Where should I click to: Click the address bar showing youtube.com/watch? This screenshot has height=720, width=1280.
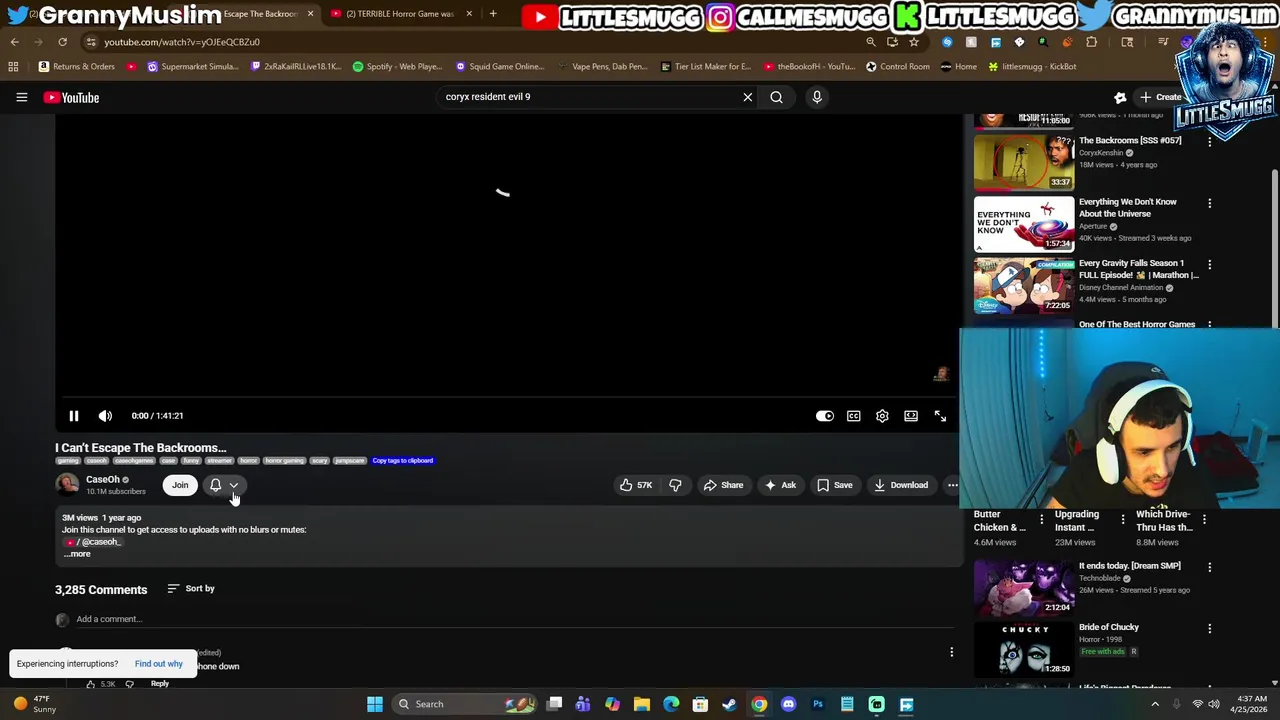coord(470,42)
